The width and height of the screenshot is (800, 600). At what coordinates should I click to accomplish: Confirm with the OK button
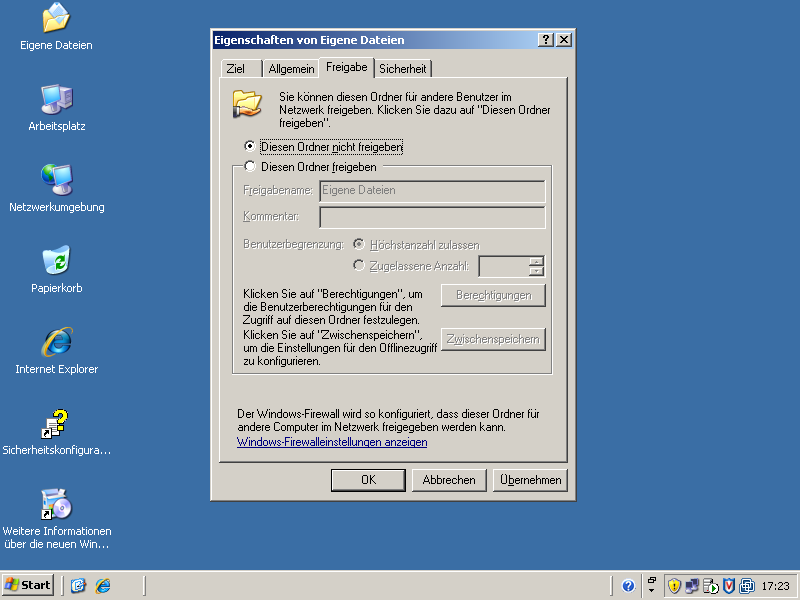[368, 480]
